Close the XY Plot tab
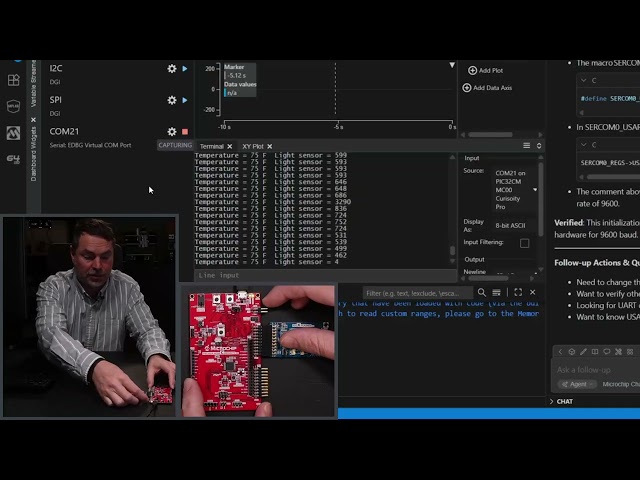Screen dimensions: 640x480 (x=270, y=146)
